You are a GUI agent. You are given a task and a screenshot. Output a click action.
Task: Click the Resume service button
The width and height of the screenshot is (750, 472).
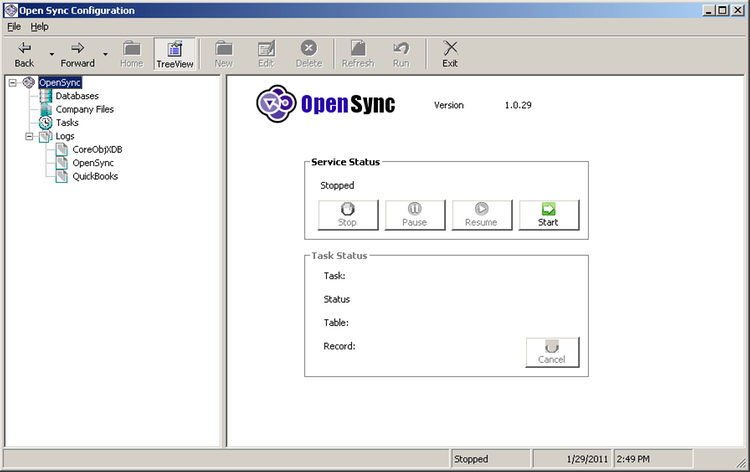pos(482,215)
